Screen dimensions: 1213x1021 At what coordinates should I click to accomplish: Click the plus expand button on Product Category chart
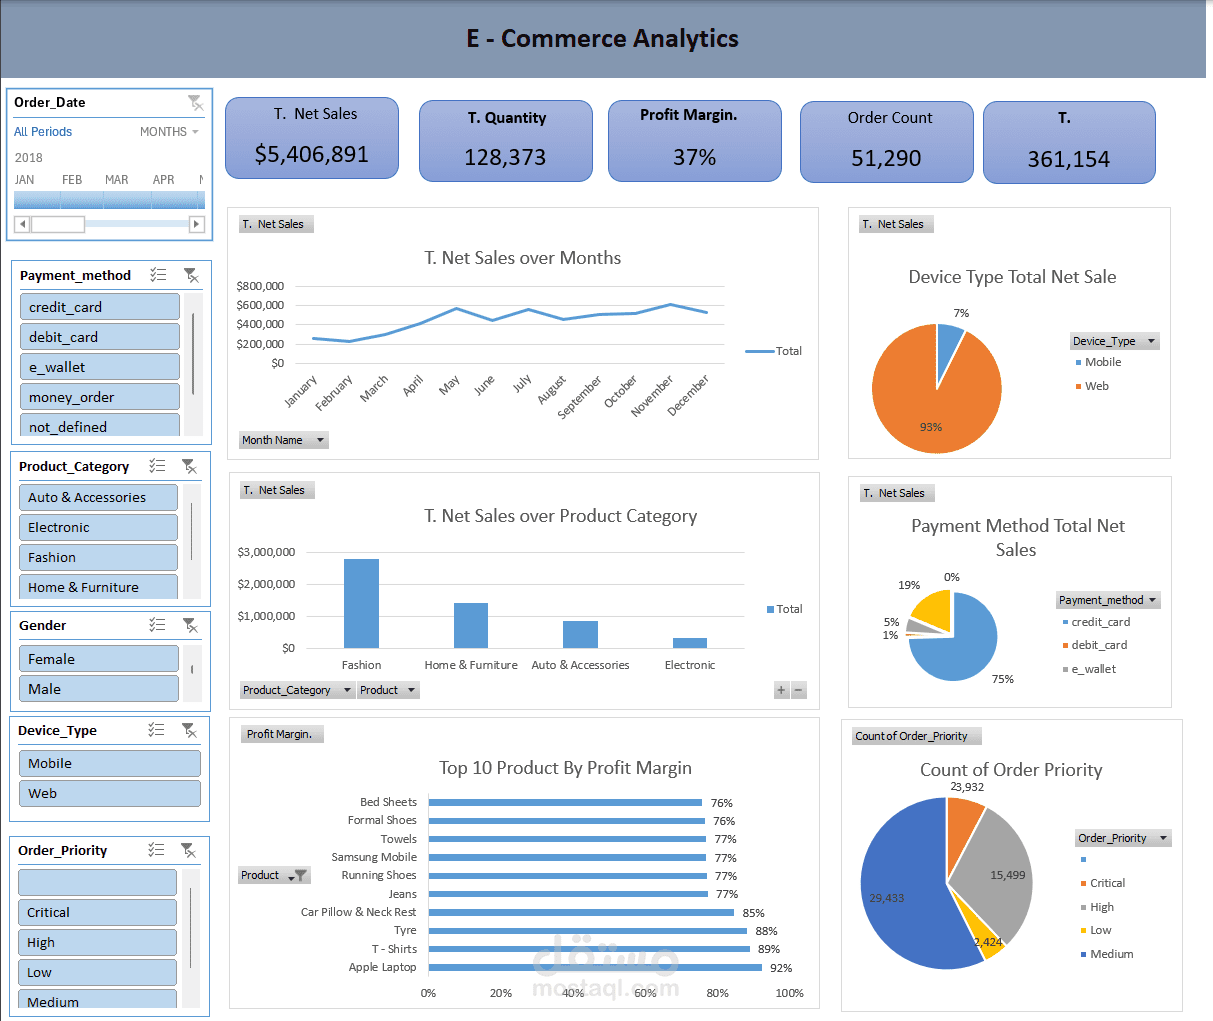point(781,690)
